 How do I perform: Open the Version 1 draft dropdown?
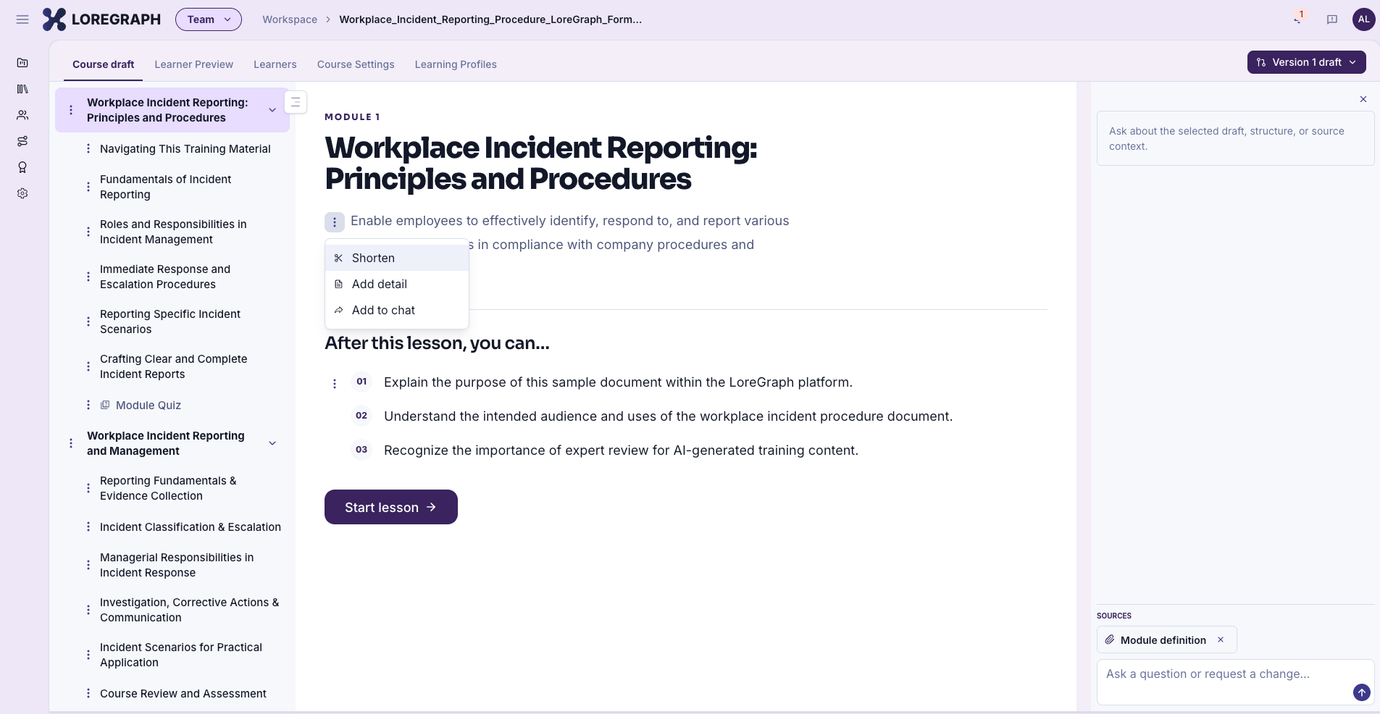point(1306,62)
